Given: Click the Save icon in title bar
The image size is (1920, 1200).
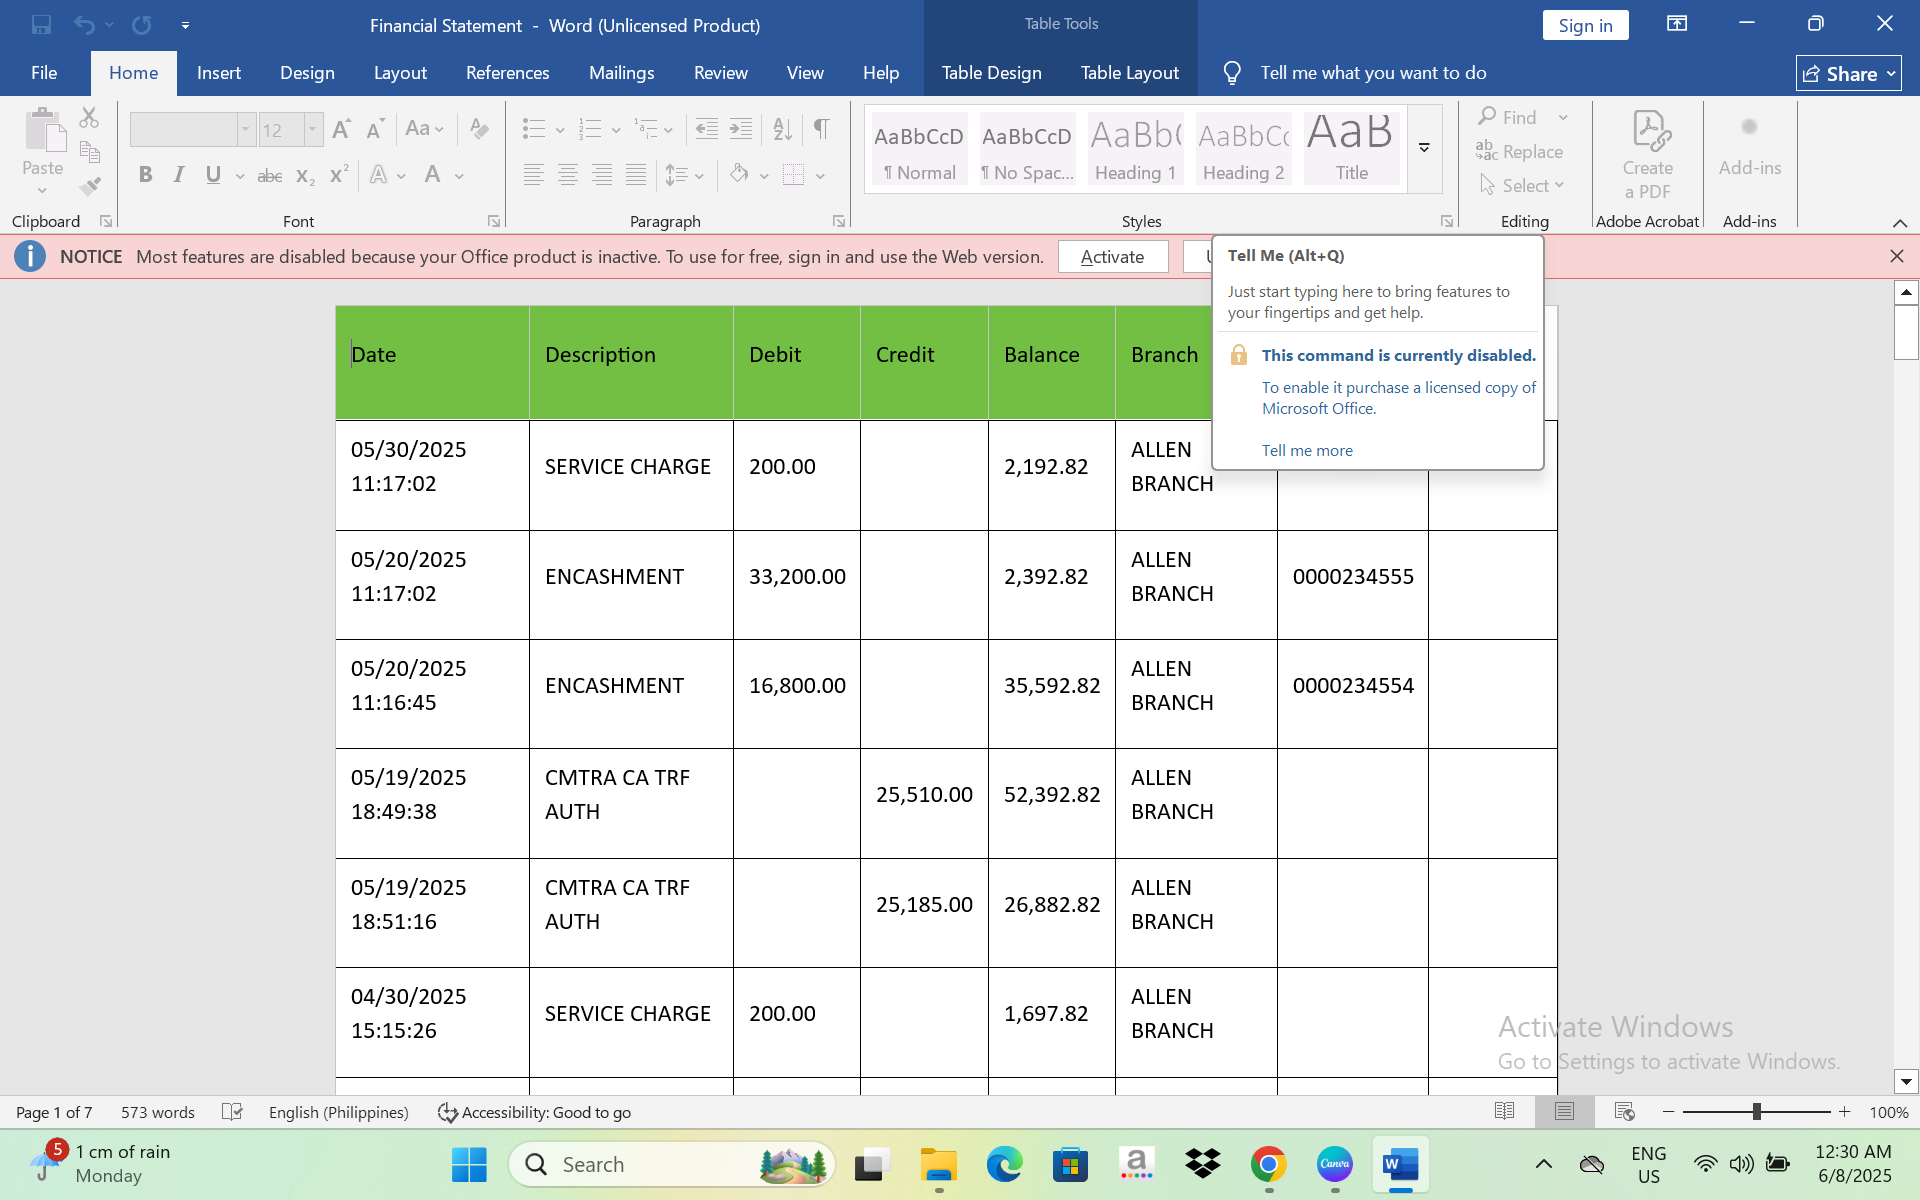Looking at the screenshot, I should (x=41, y=25).
